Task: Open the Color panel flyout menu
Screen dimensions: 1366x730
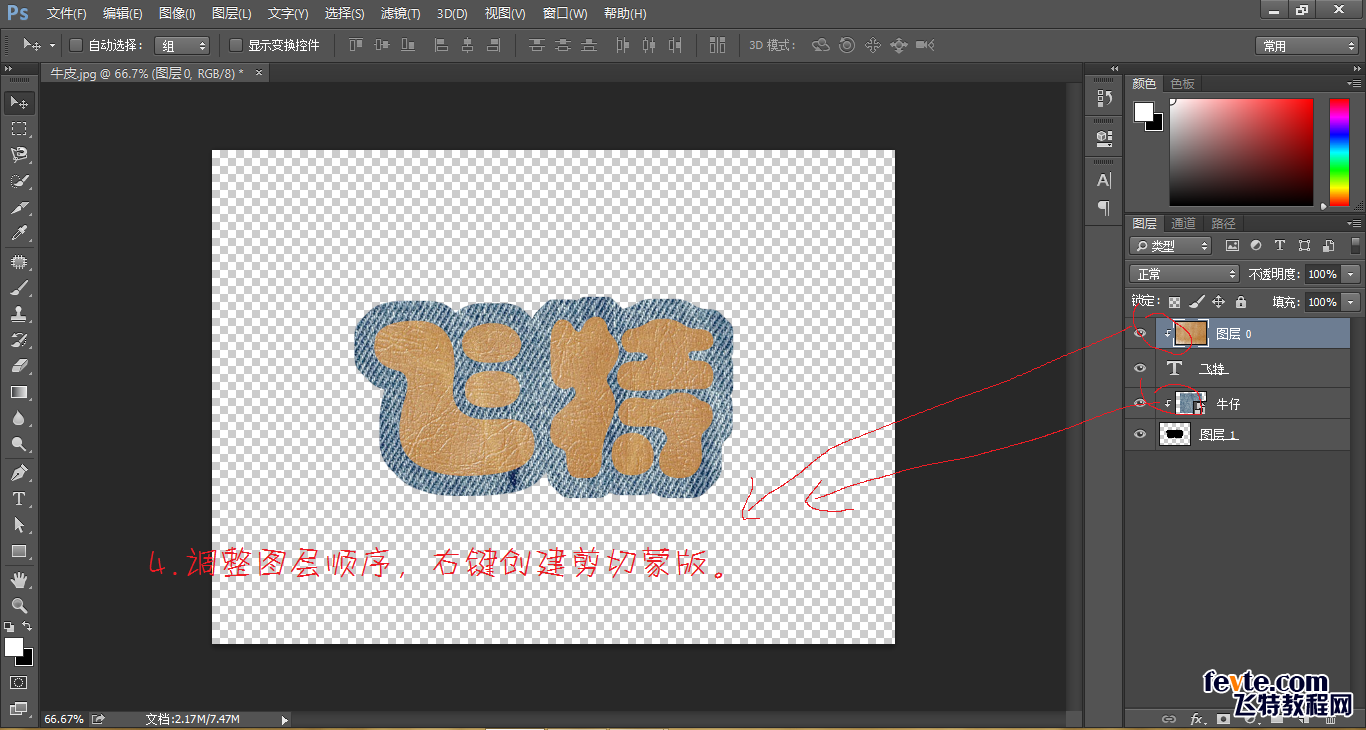Action: pos(1354,84)
